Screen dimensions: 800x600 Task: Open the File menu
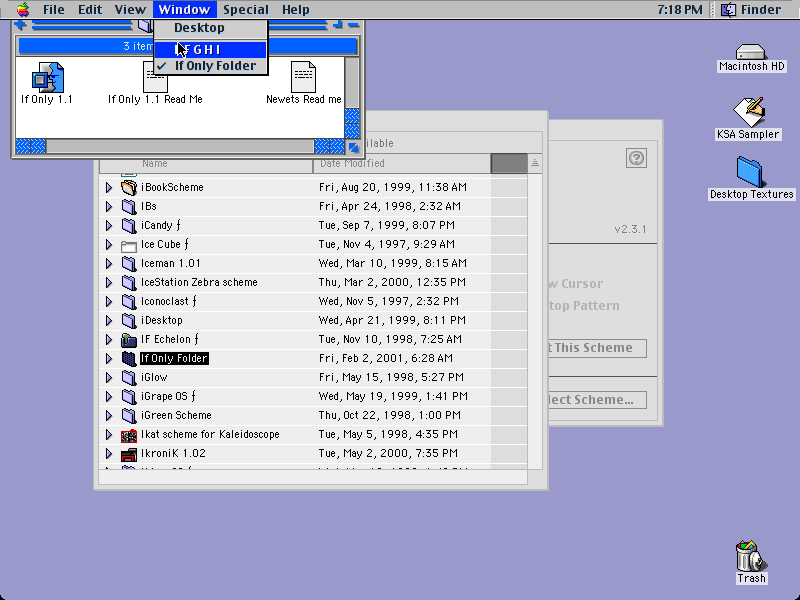54,9
